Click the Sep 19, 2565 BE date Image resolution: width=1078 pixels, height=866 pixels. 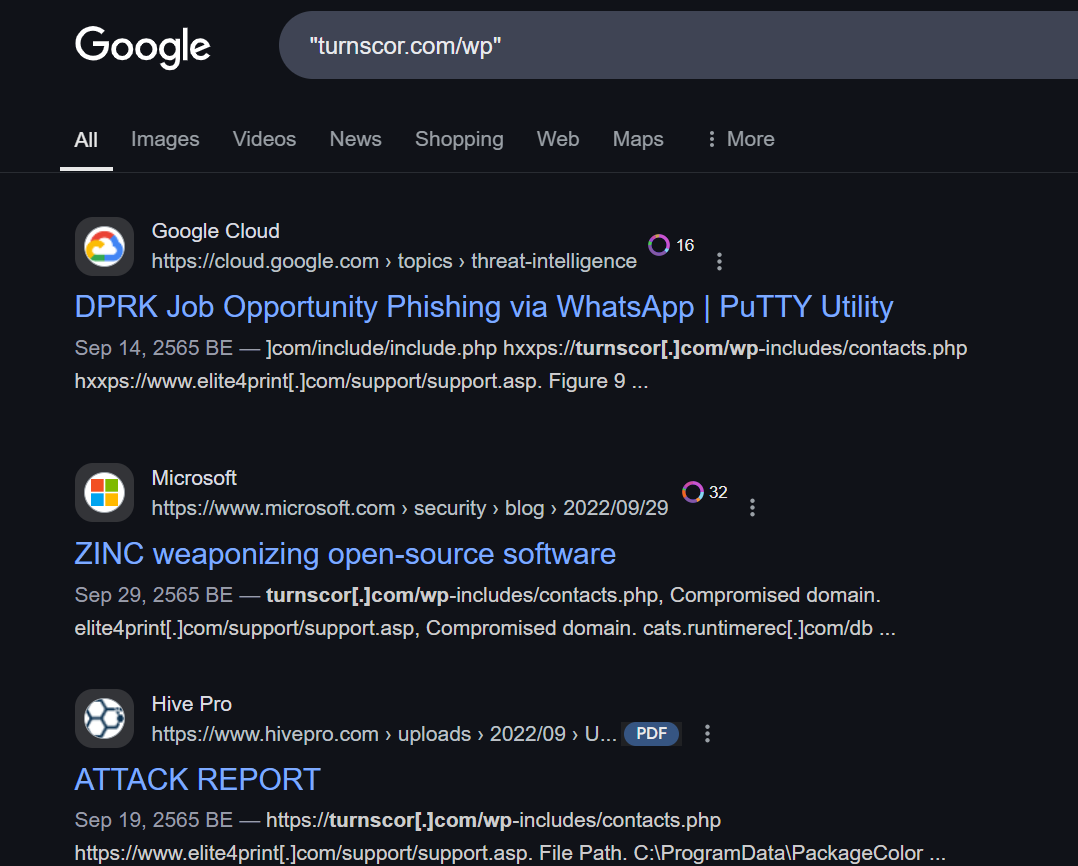pyautogui.click(x=153, y=821)
